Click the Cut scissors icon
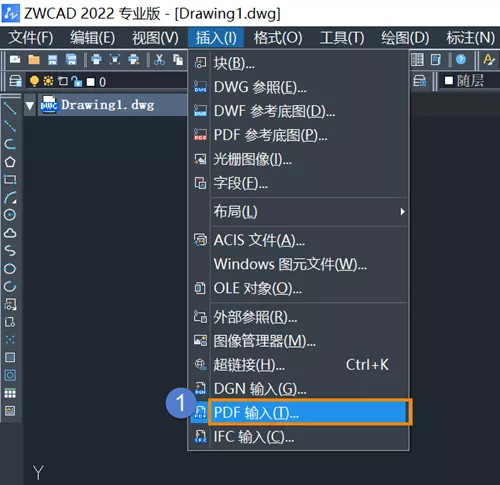The width and height of the screenshot is (500, 485). [159, 60]
